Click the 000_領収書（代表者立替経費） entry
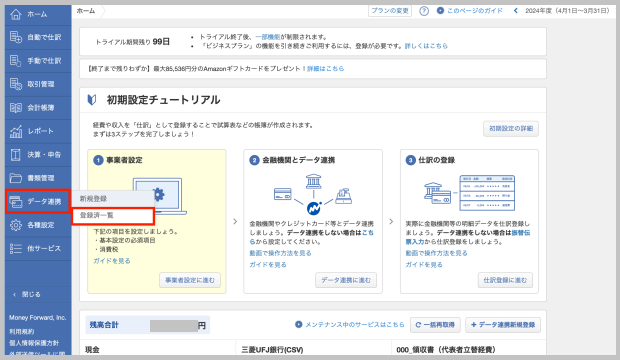The height and width of the screenshot is (360, 620). 446,350
